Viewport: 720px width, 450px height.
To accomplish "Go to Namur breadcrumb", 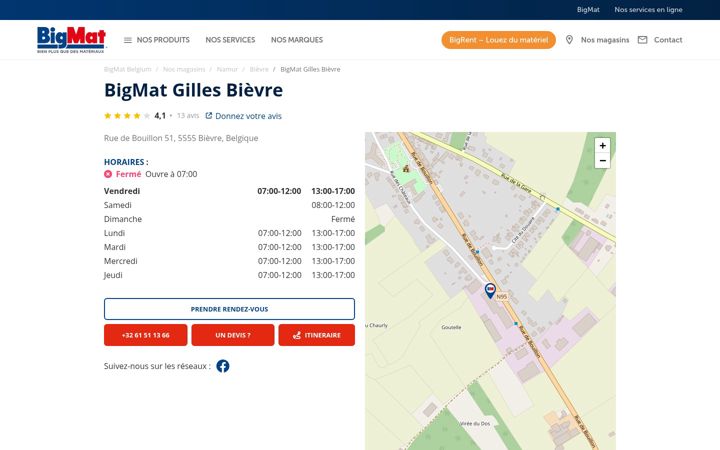I will [x=227, y=69].
